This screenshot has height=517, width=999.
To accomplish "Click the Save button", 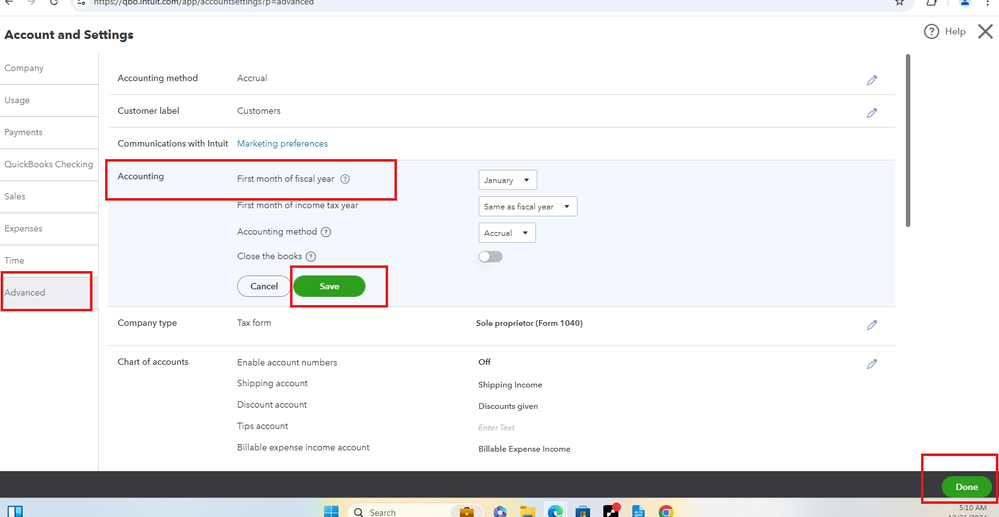I will tap(329, 286).
